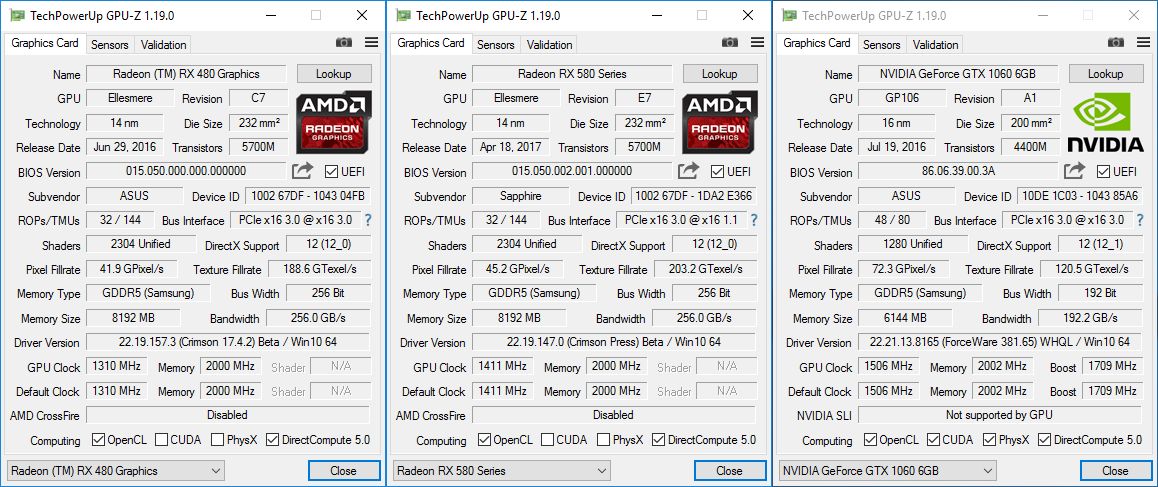The width and height of the screenshot is (1158, 487).
Task: Open NVIDIA GeForce GTX 1060 6GB selector dropdown
Action: (x=888, y=471)
